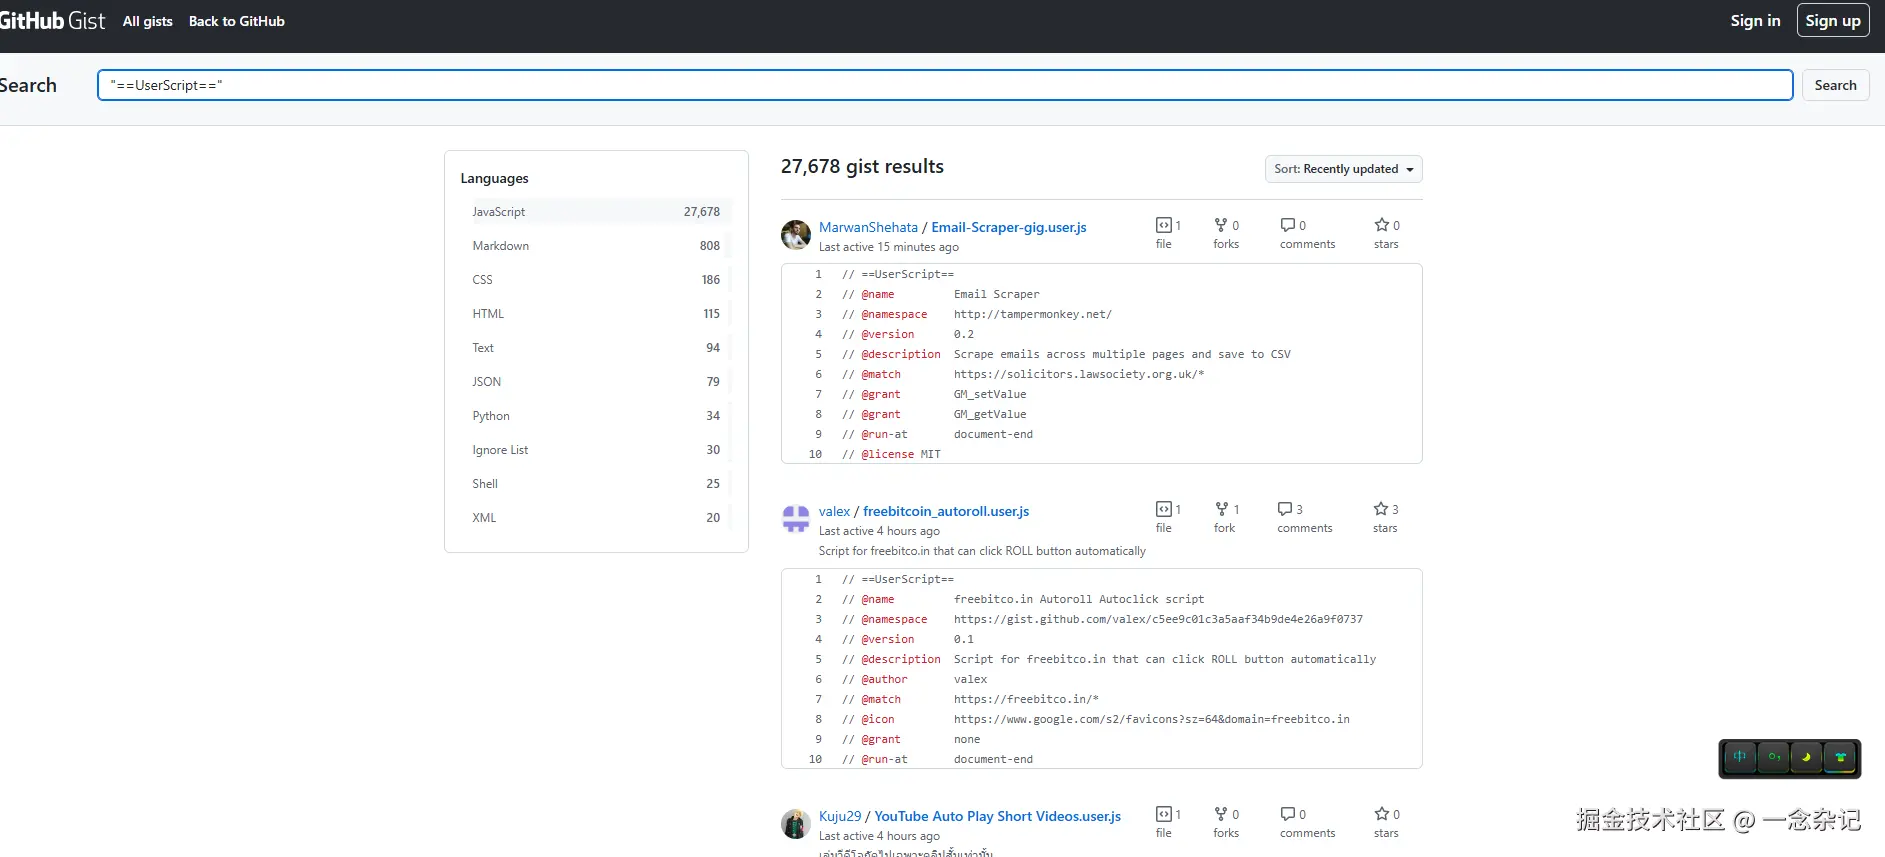The width and height of the screenshot is (1885, 857).
Task: Open Kuju29 user profile link
Action: point(840,816)
